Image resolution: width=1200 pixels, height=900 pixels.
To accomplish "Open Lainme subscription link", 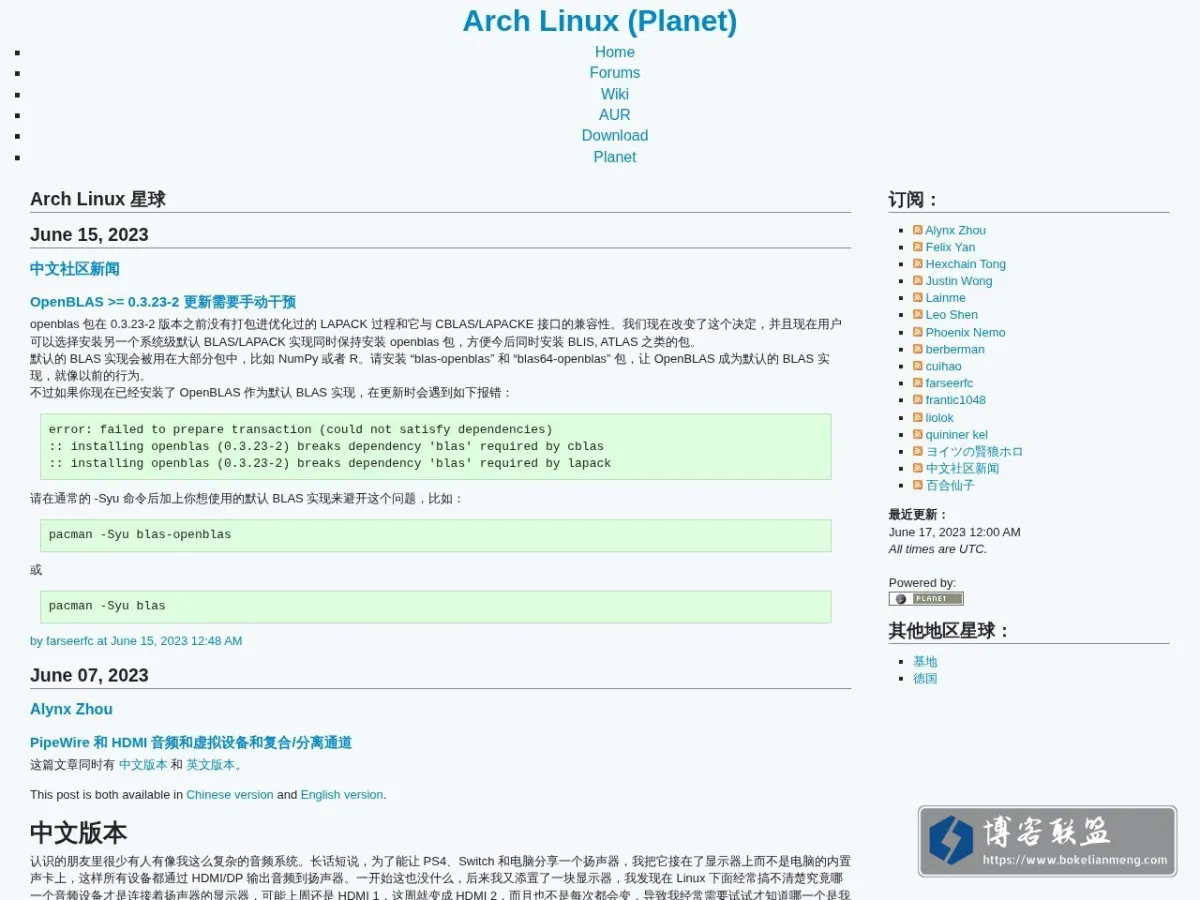I will (x=945, y=298).
